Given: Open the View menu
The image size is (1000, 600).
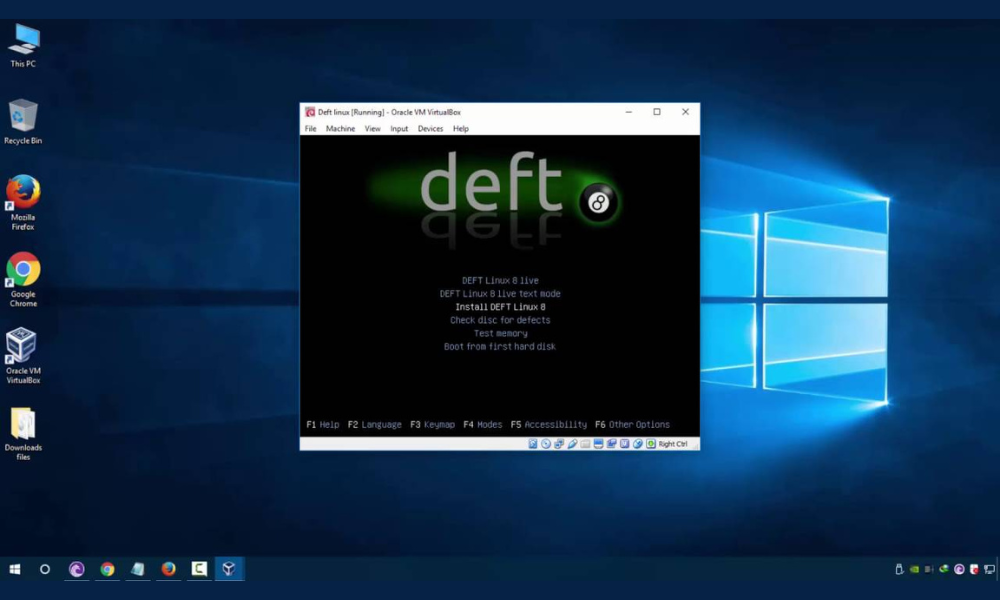Looking at the screenshot, I should pyautogui.click(x=372, y=129).
